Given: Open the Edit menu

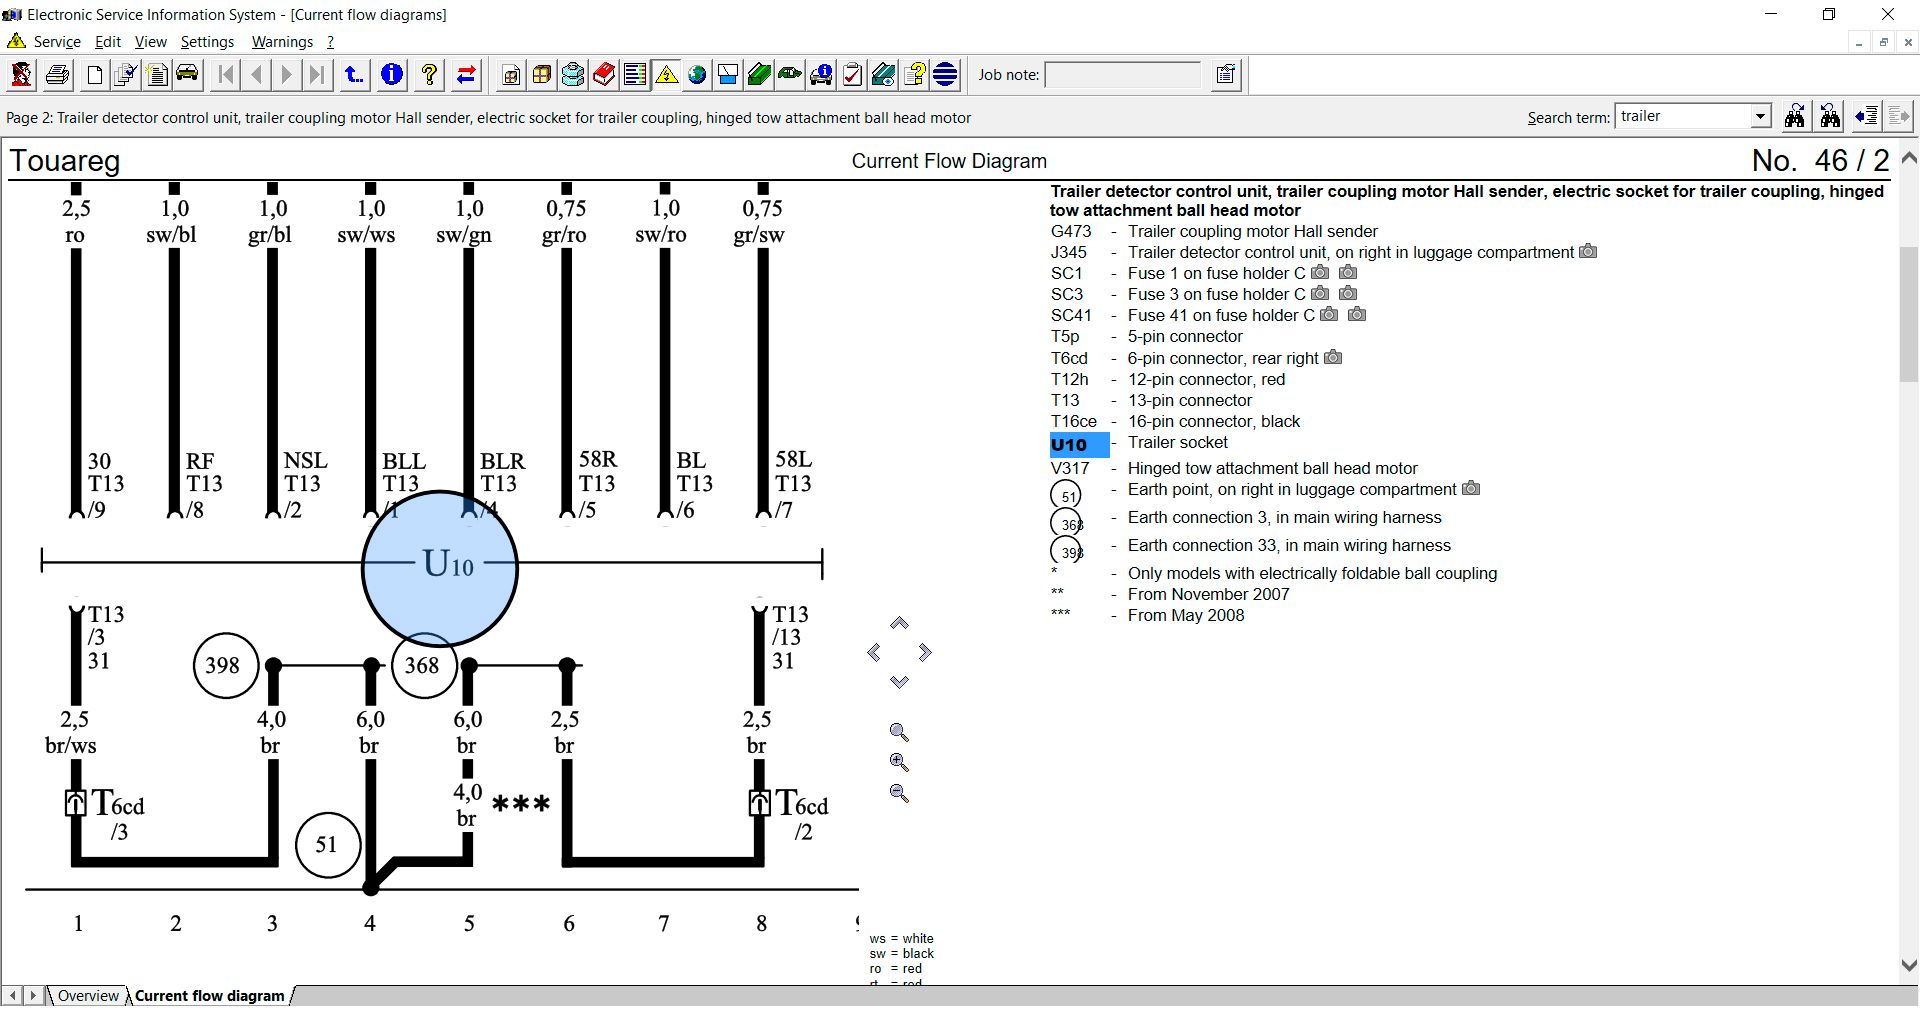Looking at the screenshot, I should (x=107, y=42).
